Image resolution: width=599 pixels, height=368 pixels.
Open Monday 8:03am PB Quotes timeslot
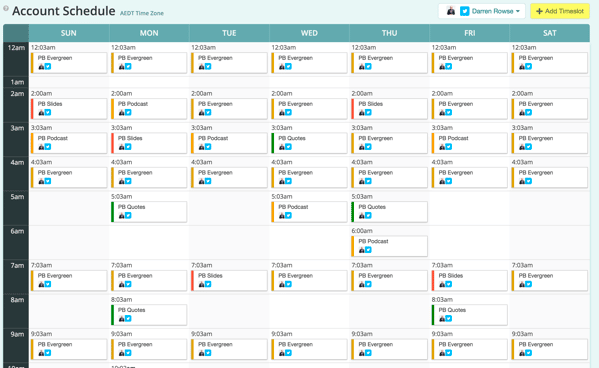(x=149, y=315)
